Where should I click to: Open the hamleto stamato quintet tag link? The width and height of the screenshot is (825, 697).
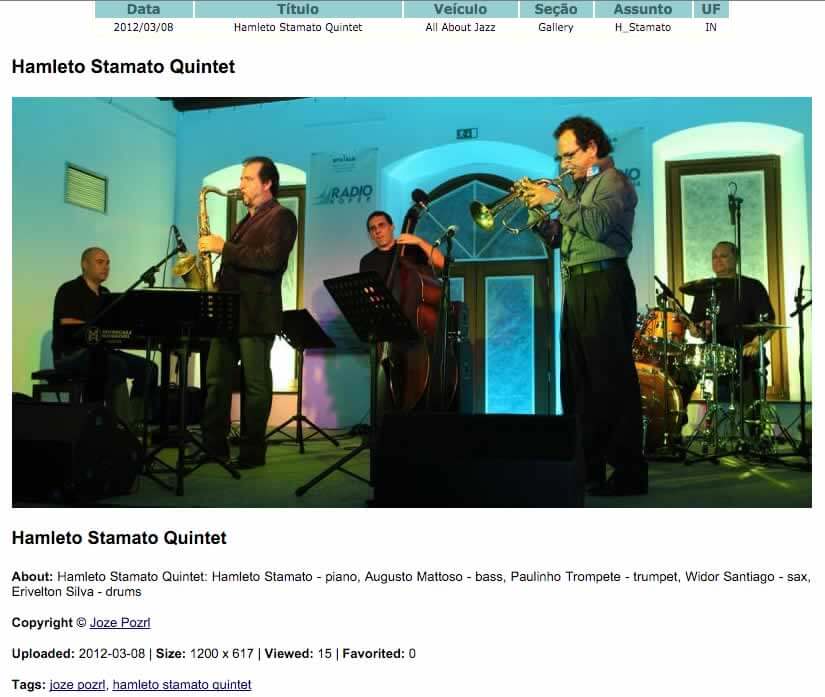click(182, 684)
